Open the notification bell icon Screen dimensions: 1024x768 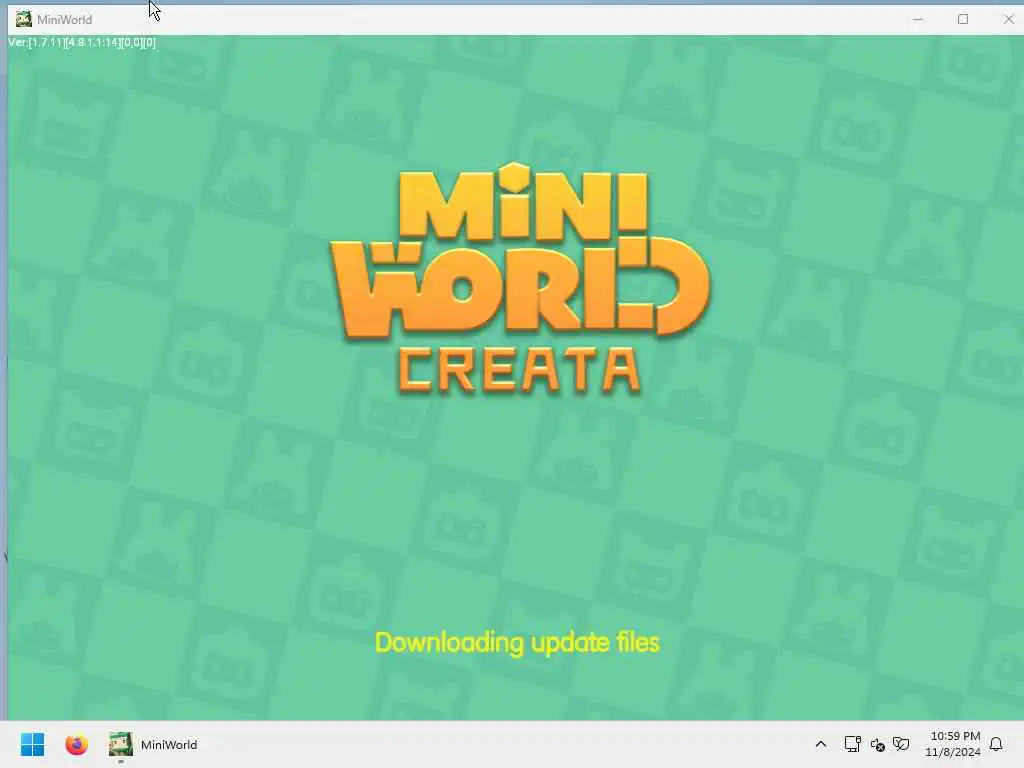996,744
